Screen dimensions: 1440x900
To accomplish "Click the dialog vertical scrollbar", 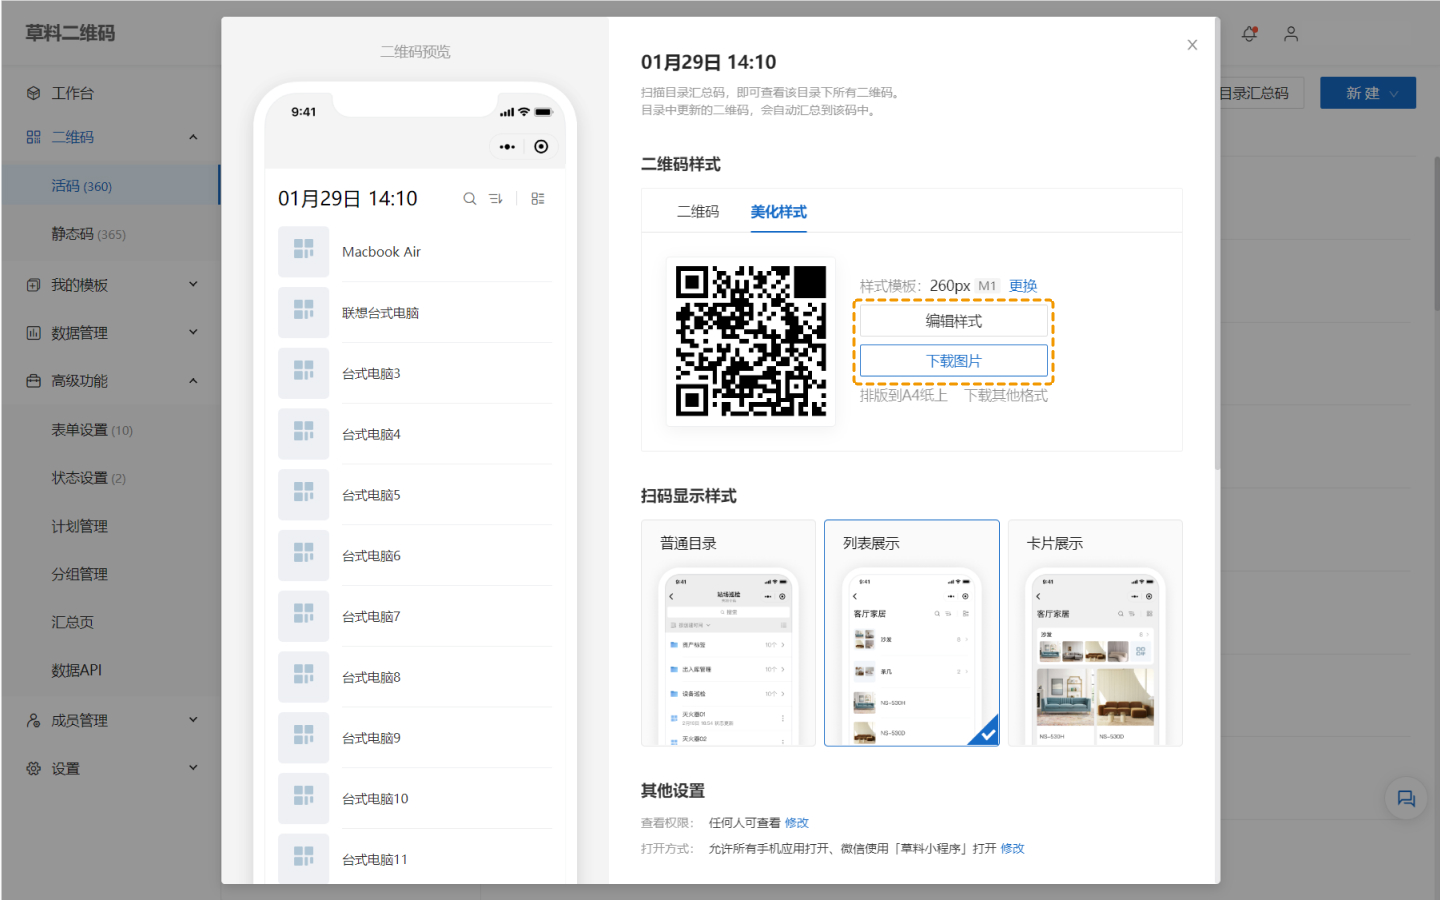I will pos(1217,245).
